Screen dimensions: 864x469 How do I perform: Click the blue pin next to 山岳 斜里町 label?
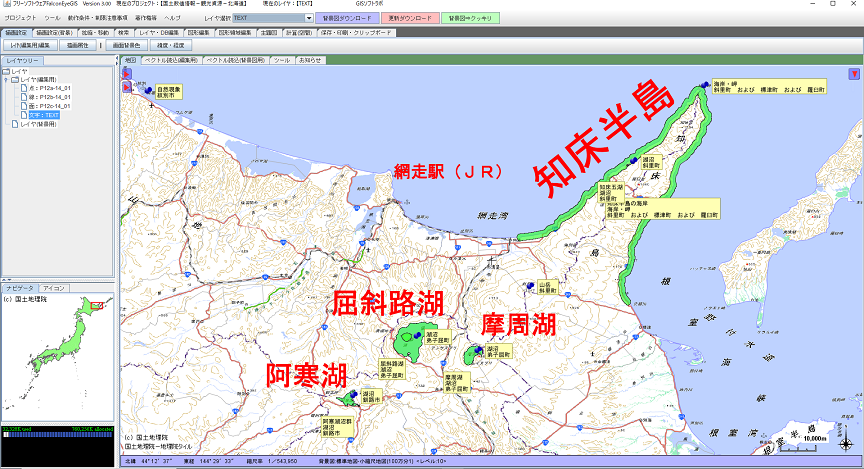530,285
